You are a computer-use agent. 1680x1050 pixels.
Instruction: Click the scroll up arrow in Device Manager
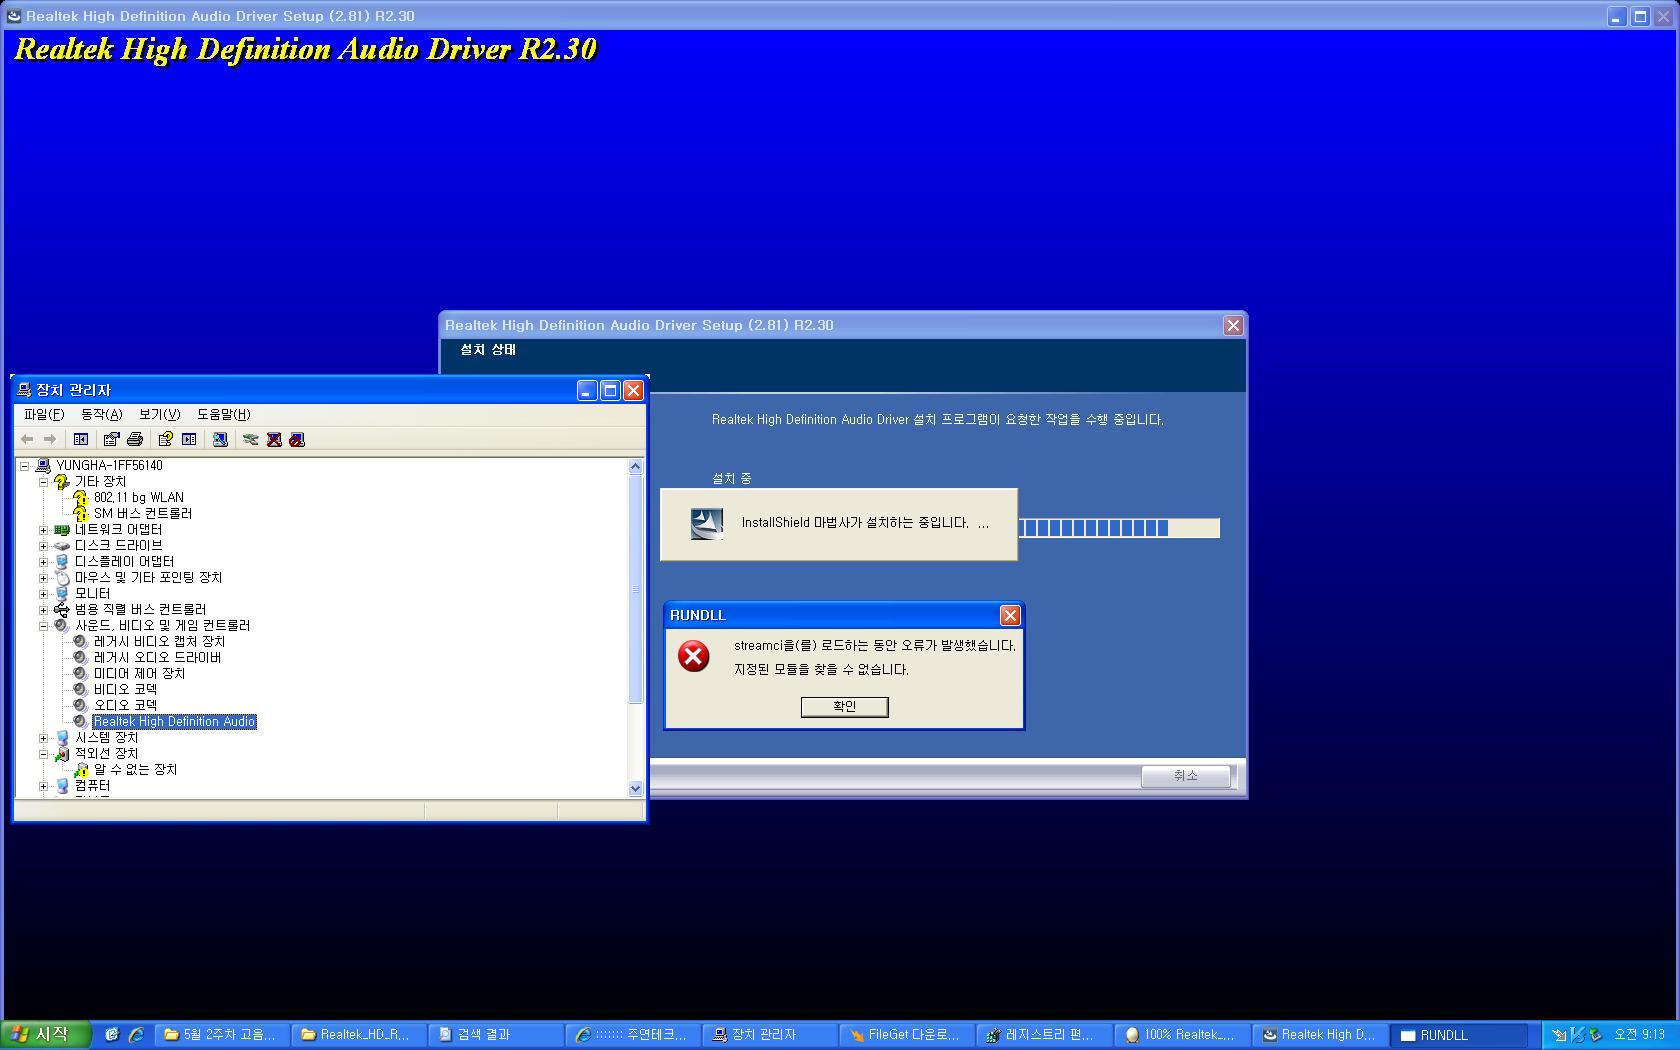pyautogui.click(x=635, y=466)
